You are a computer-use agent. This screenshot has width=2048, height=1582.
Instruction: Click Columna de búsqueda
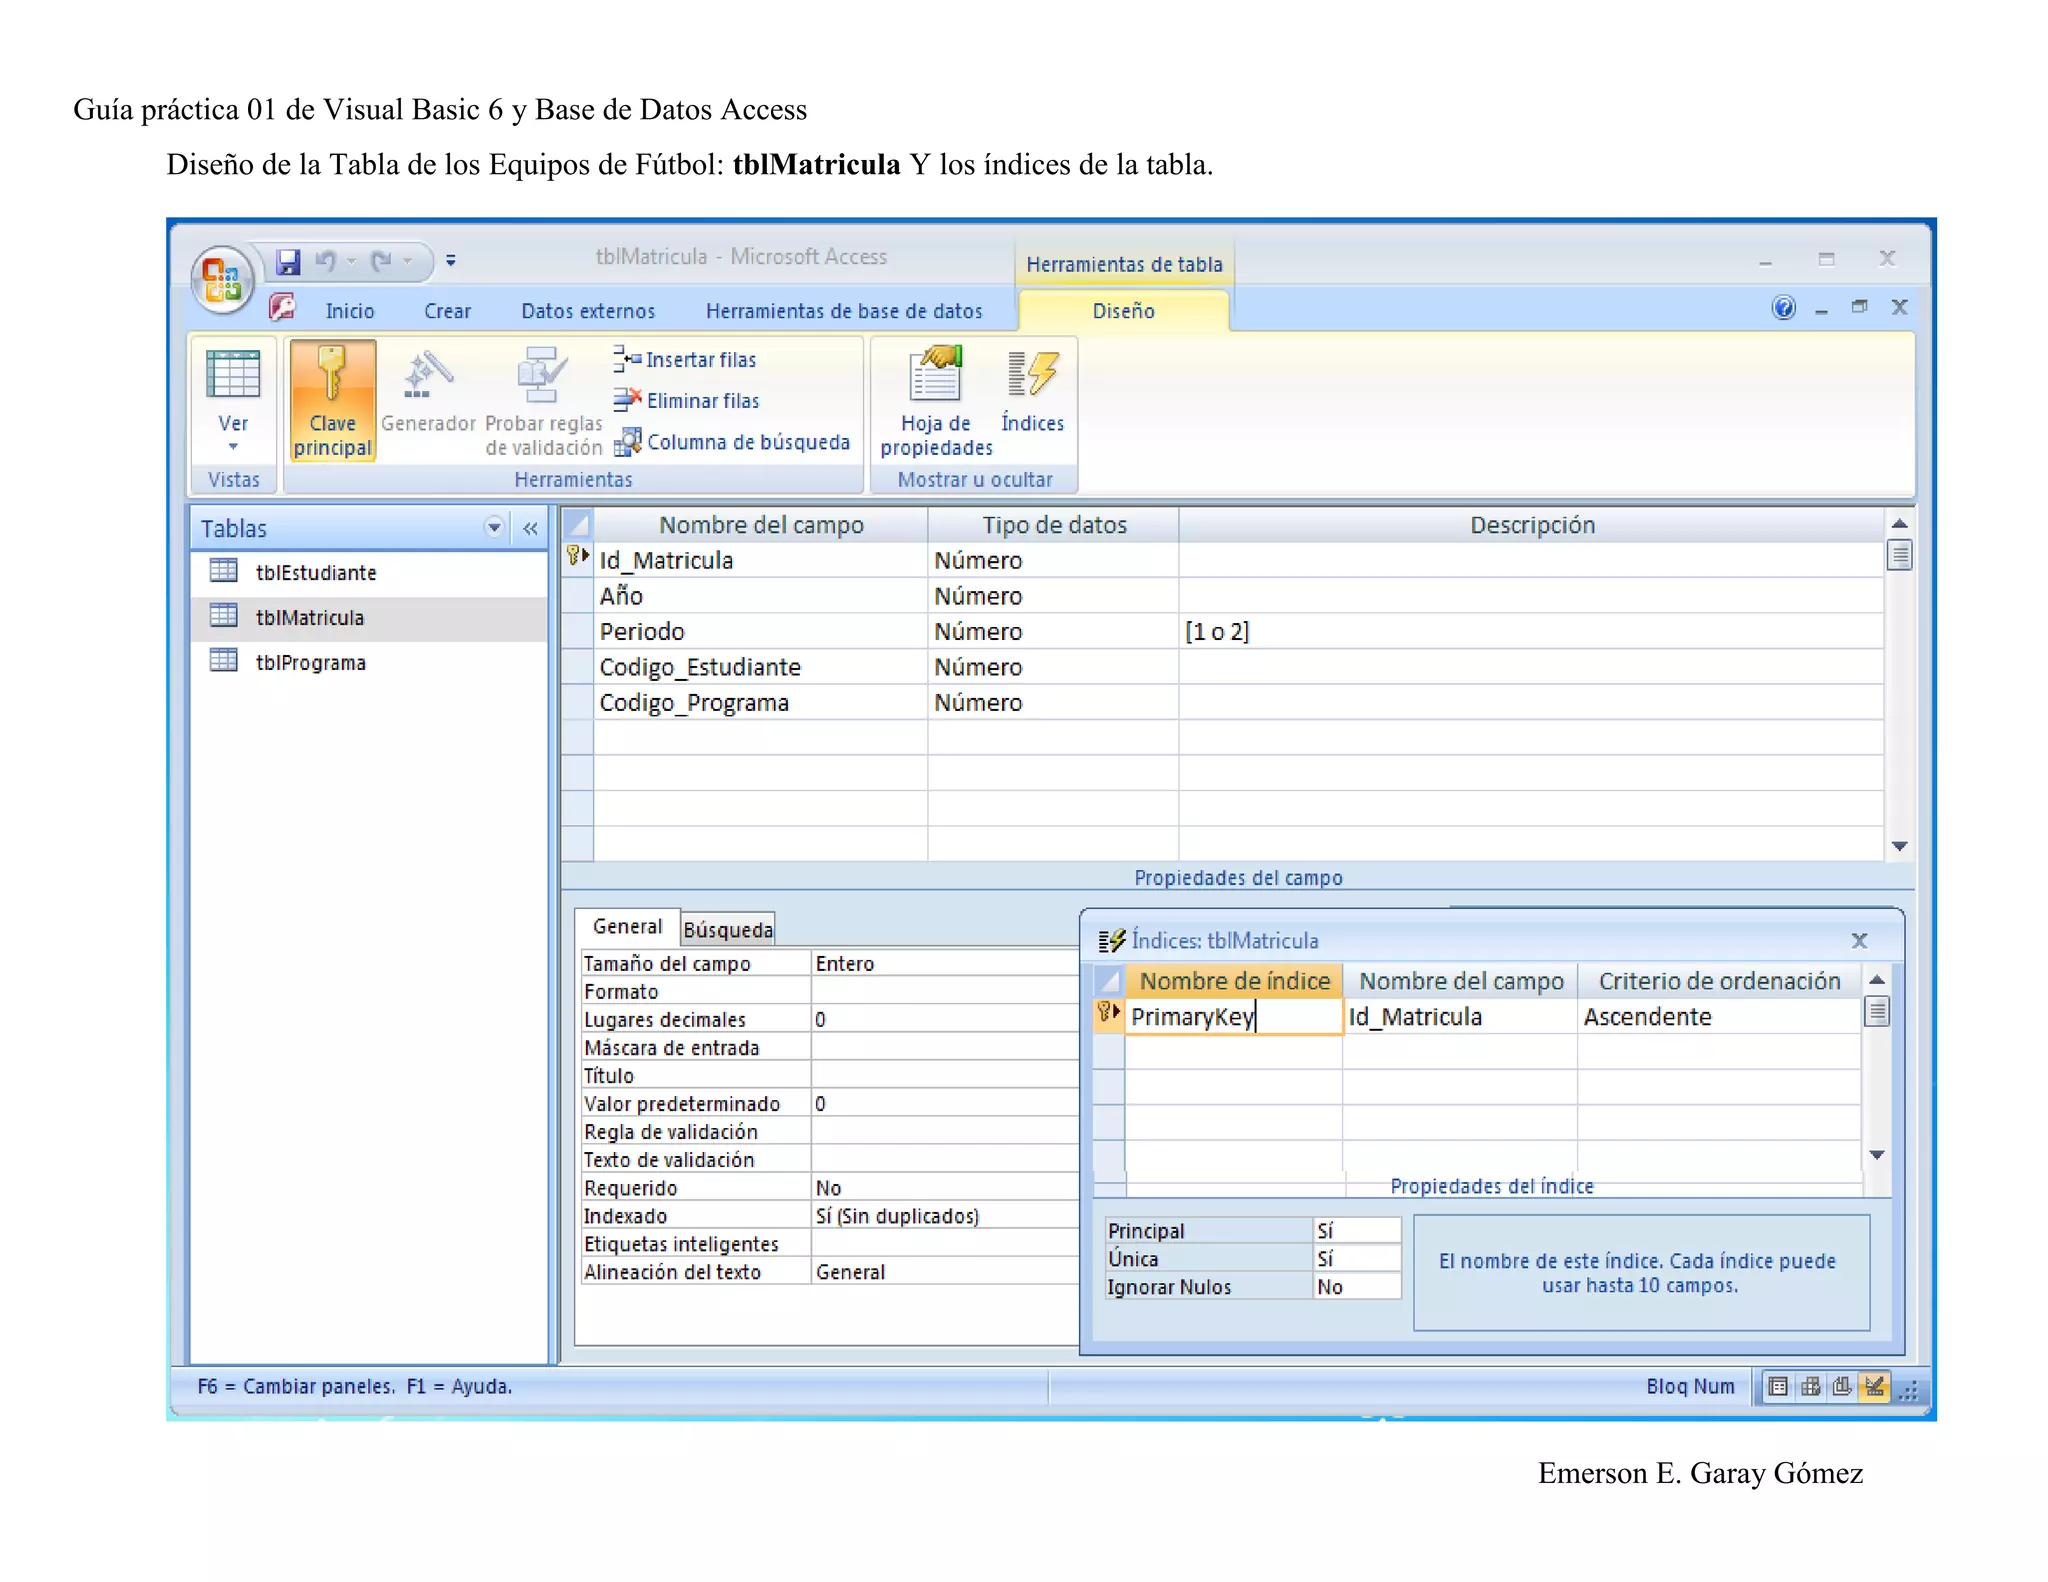[x=732, y=442]
